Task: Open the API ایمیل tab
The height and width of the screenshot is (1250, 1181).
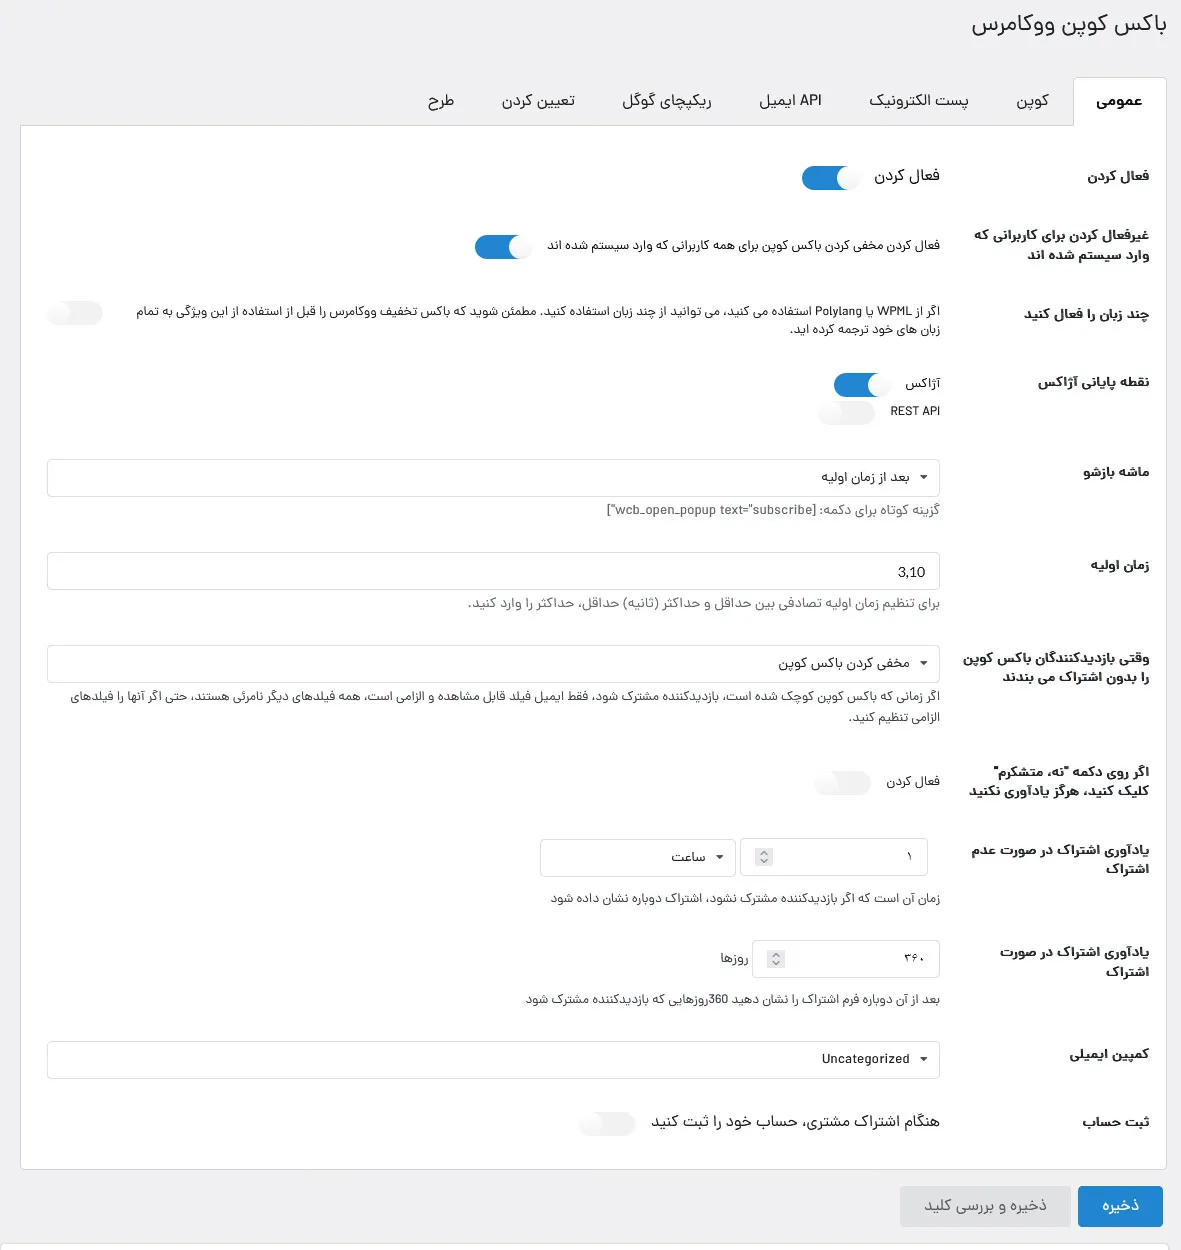Action: click(x=790, y=101)
